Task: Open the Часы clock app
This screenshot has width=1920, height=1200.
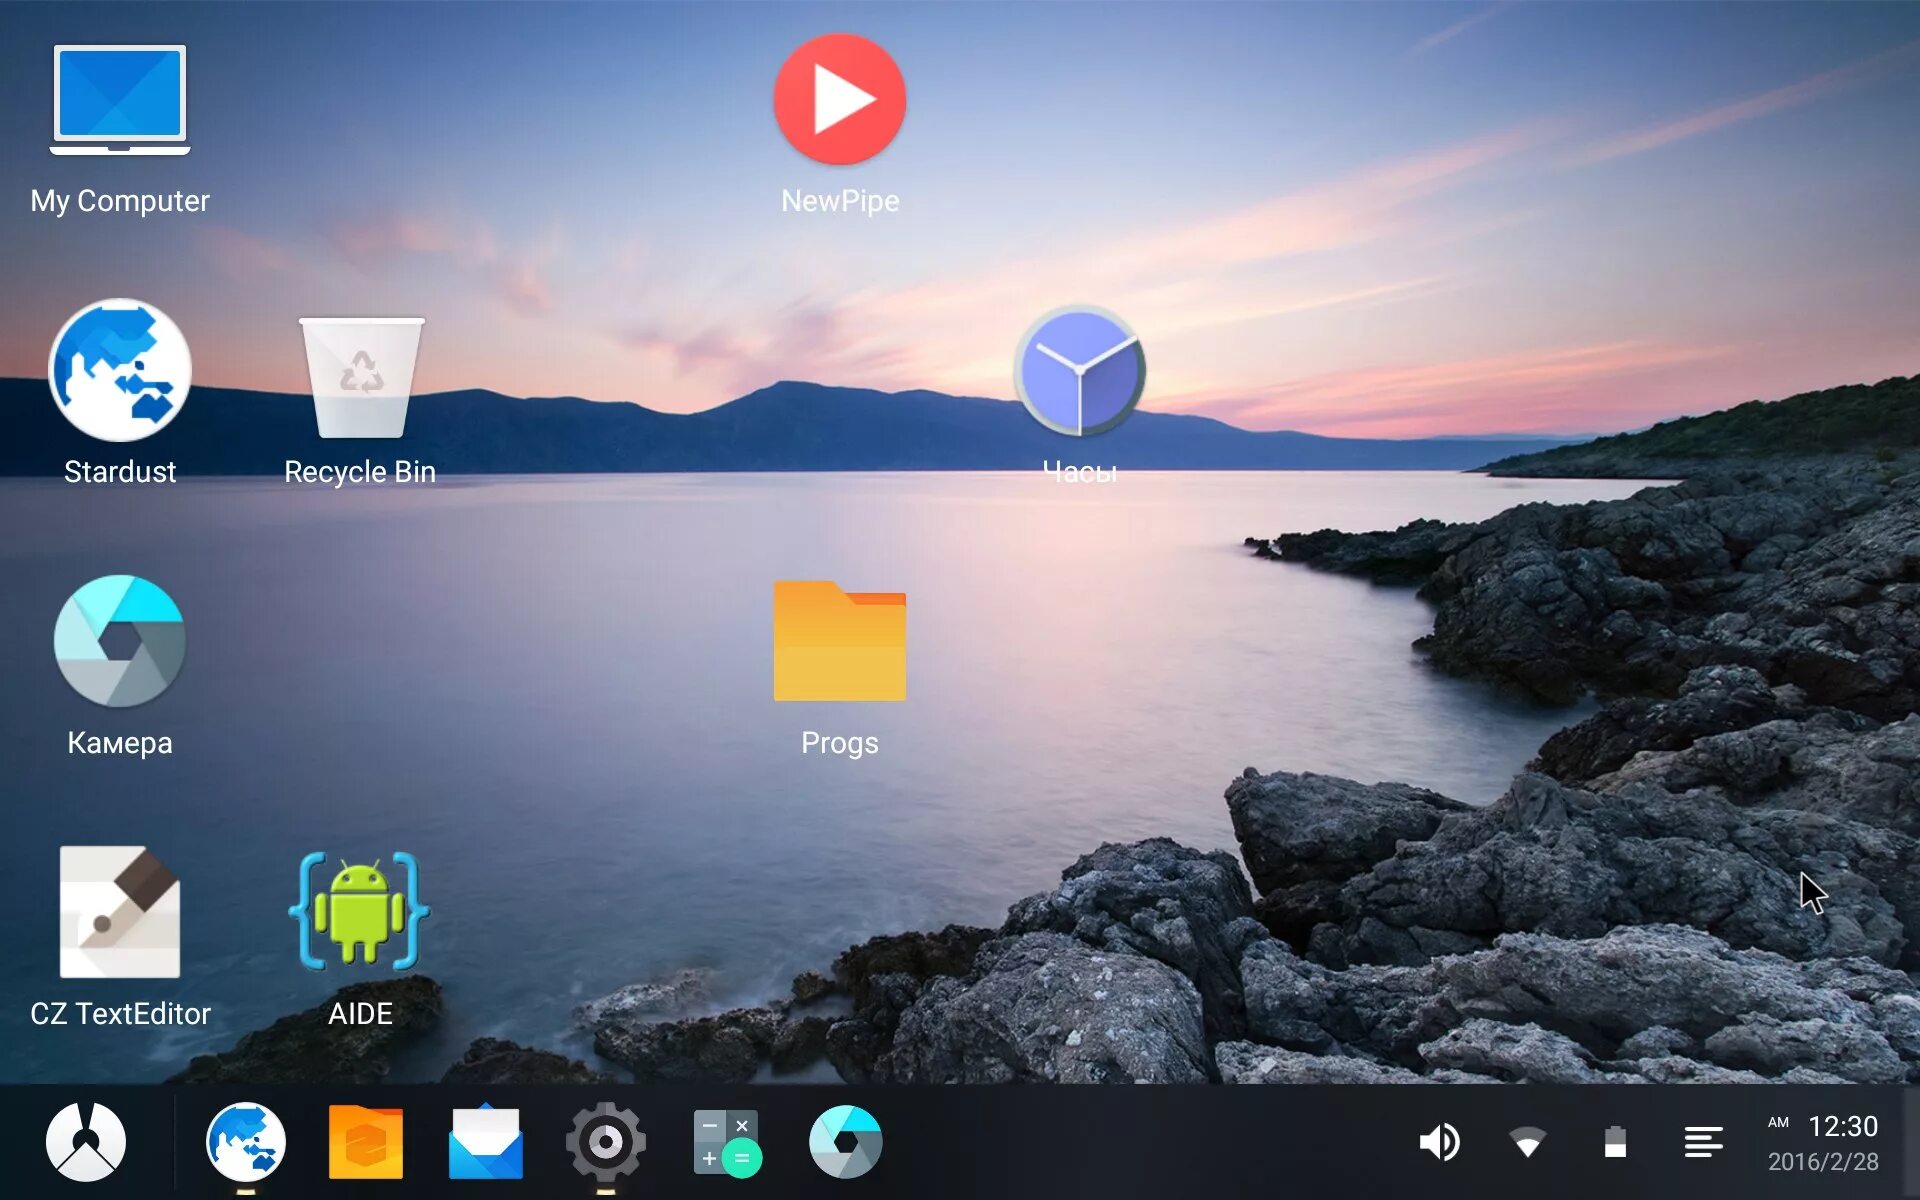Action: coord(1080,370)
